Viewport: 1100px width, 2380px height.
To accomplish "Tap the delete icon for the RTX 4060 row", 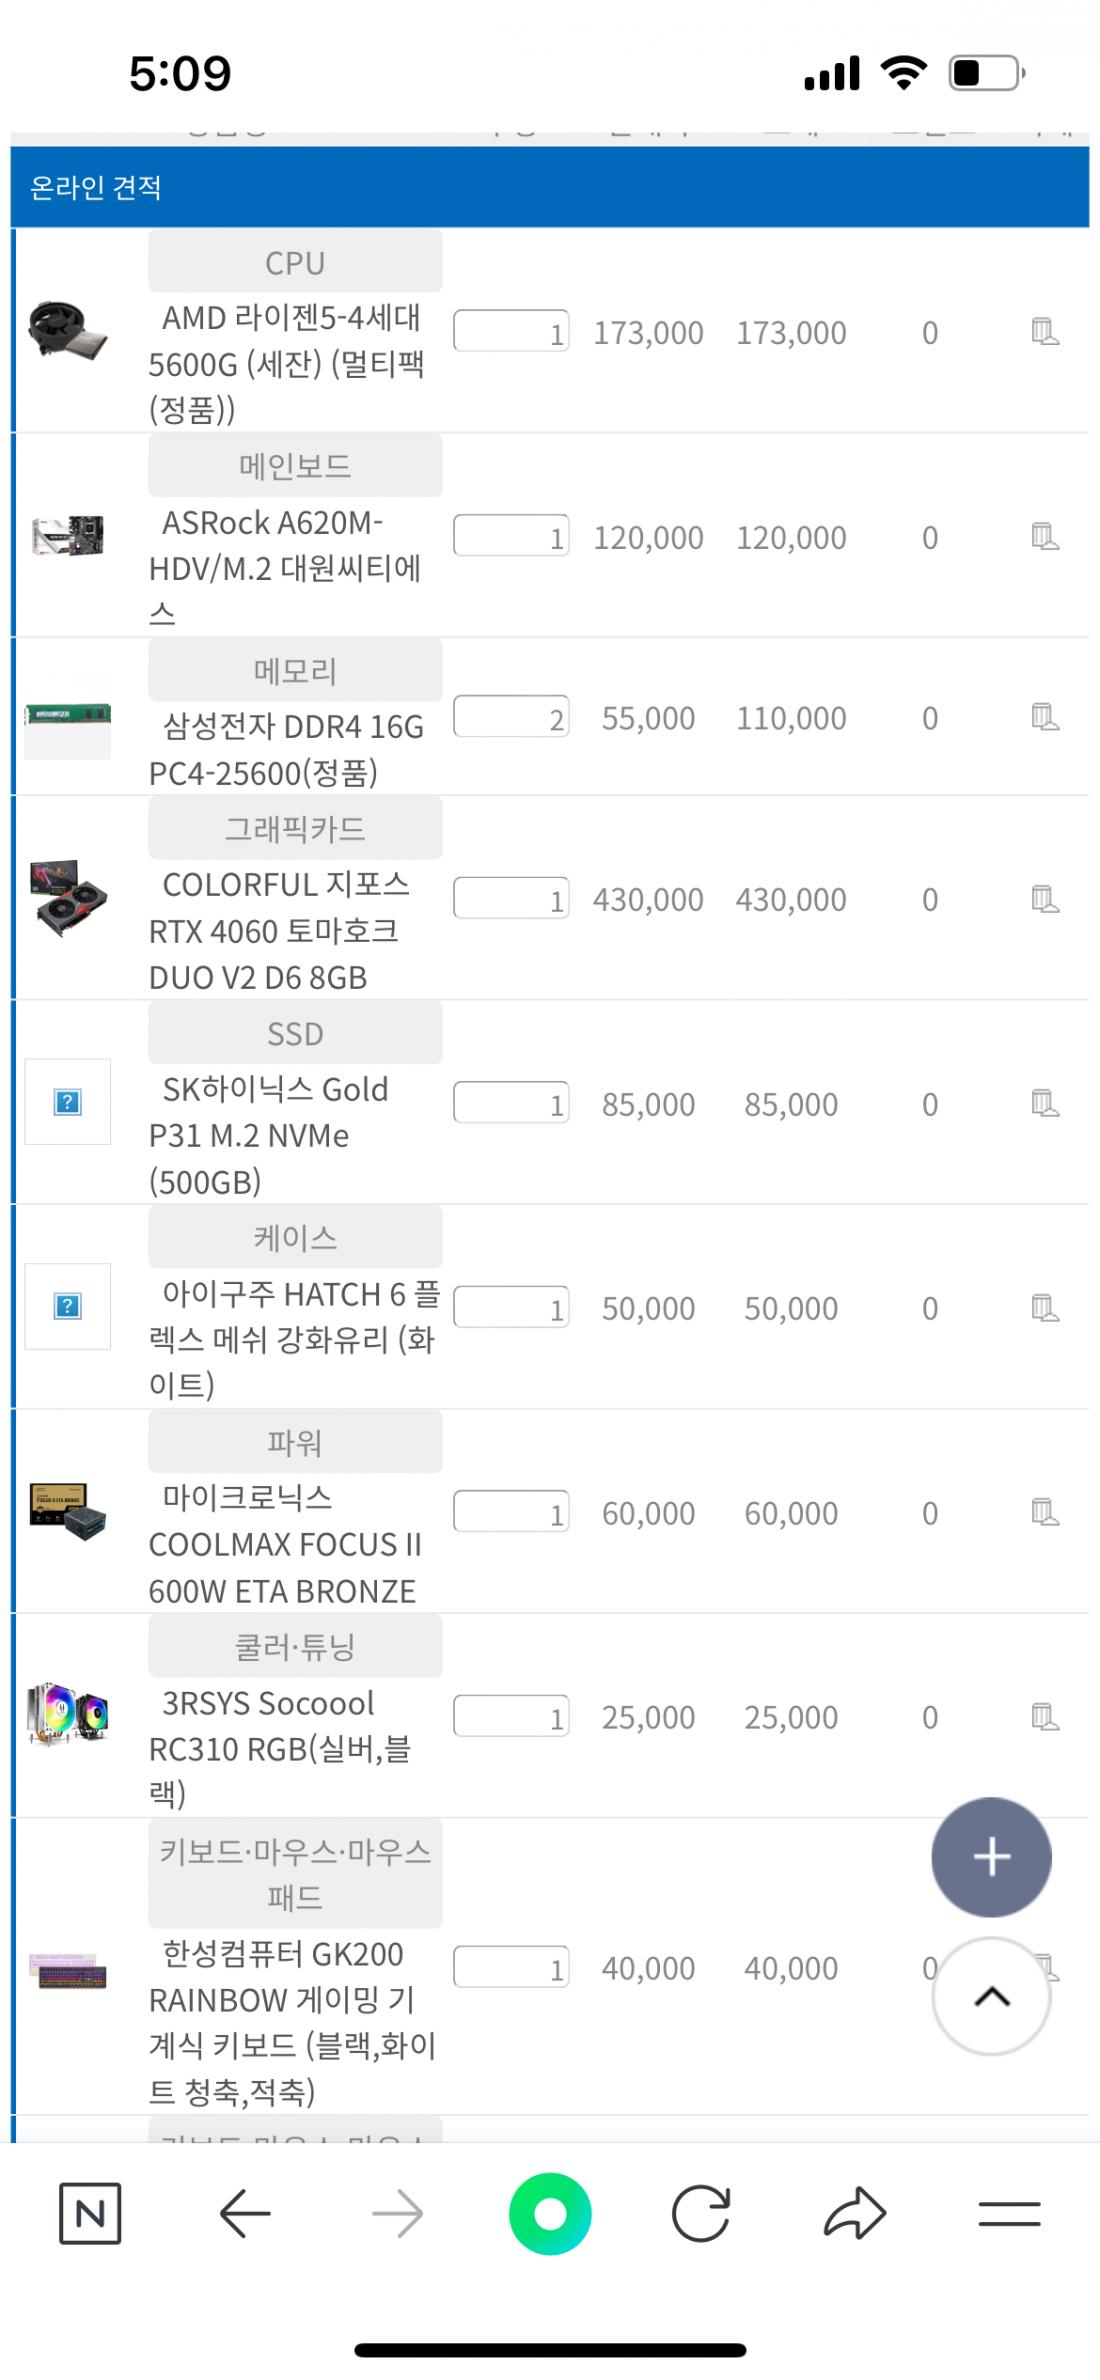I will (x=1044, y=899).
